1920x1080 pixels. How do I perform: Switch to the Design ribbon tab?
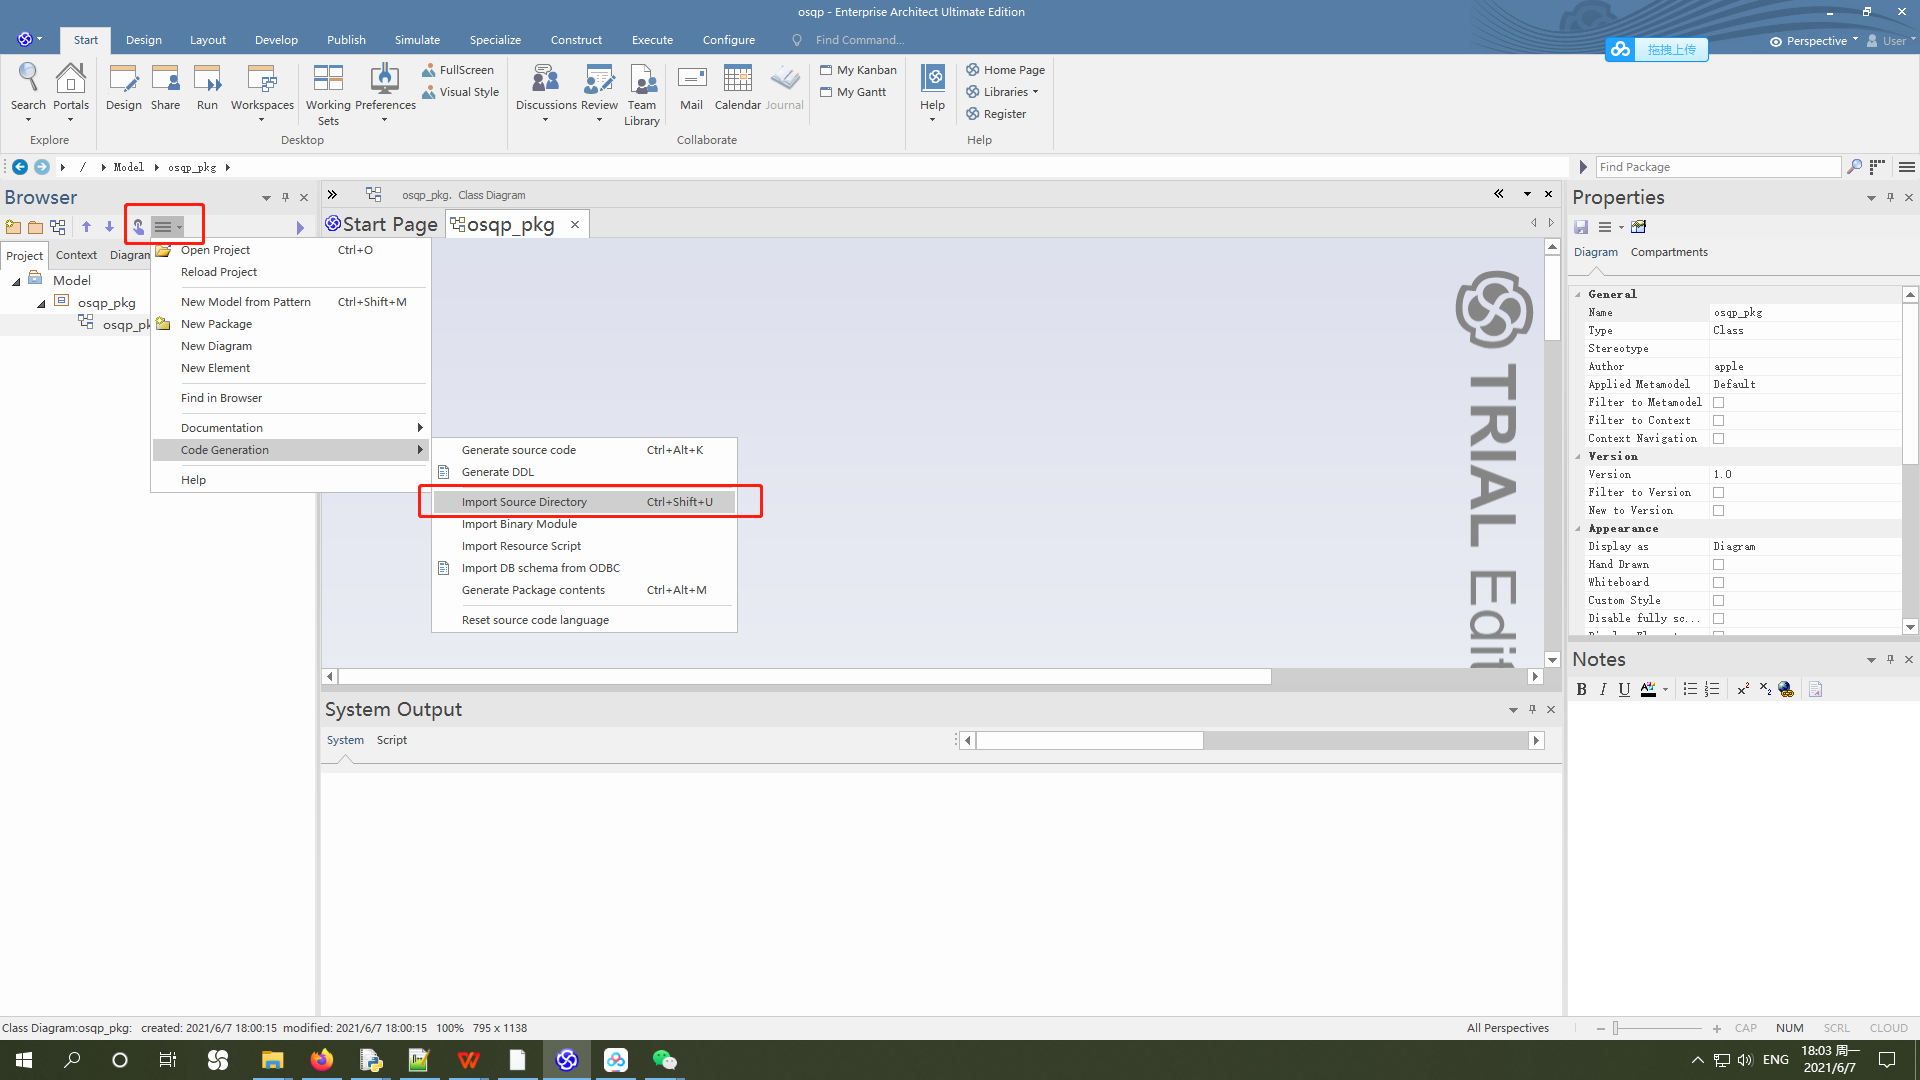click(x=143, y=40)
